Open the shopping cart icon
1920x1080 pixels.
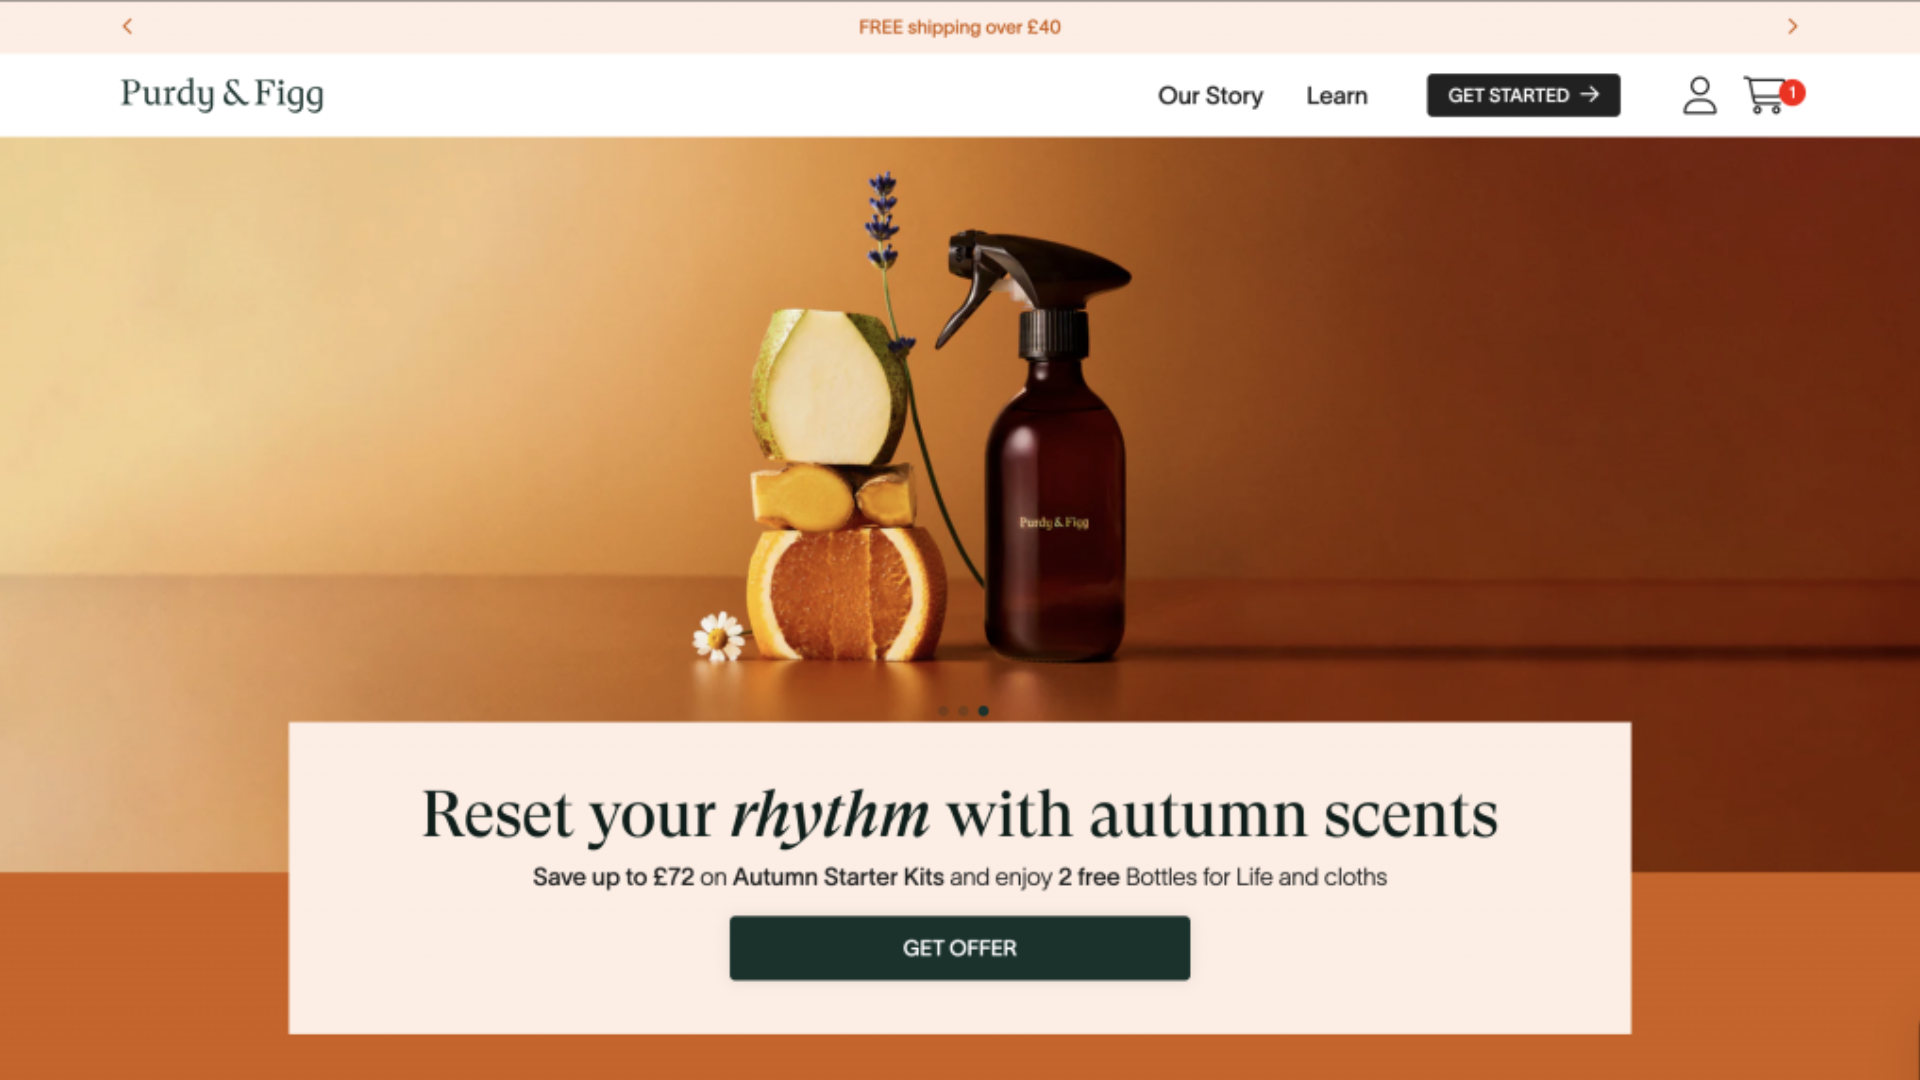1764,96
